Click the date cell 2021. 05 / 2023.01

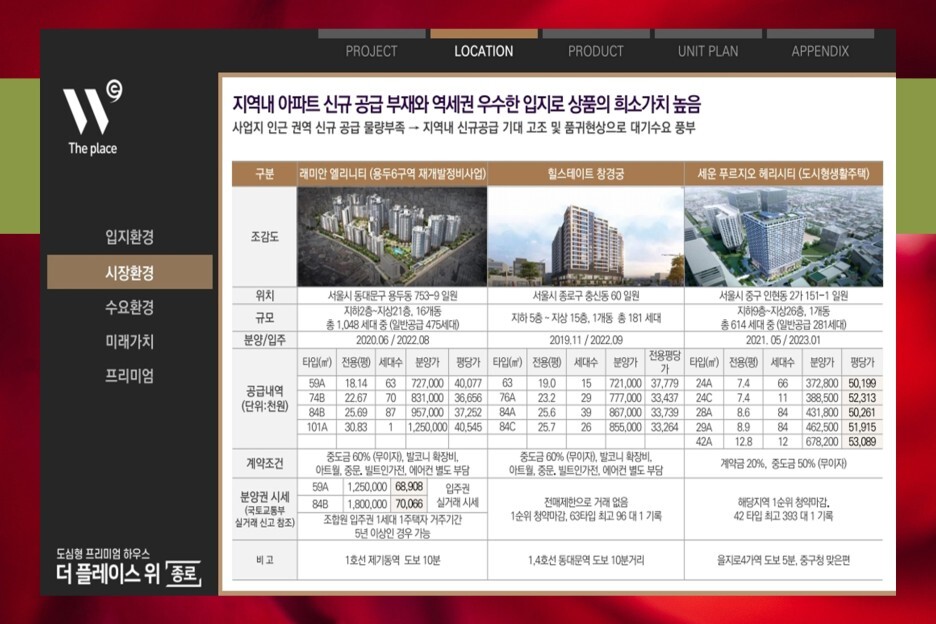coord(783,340)
